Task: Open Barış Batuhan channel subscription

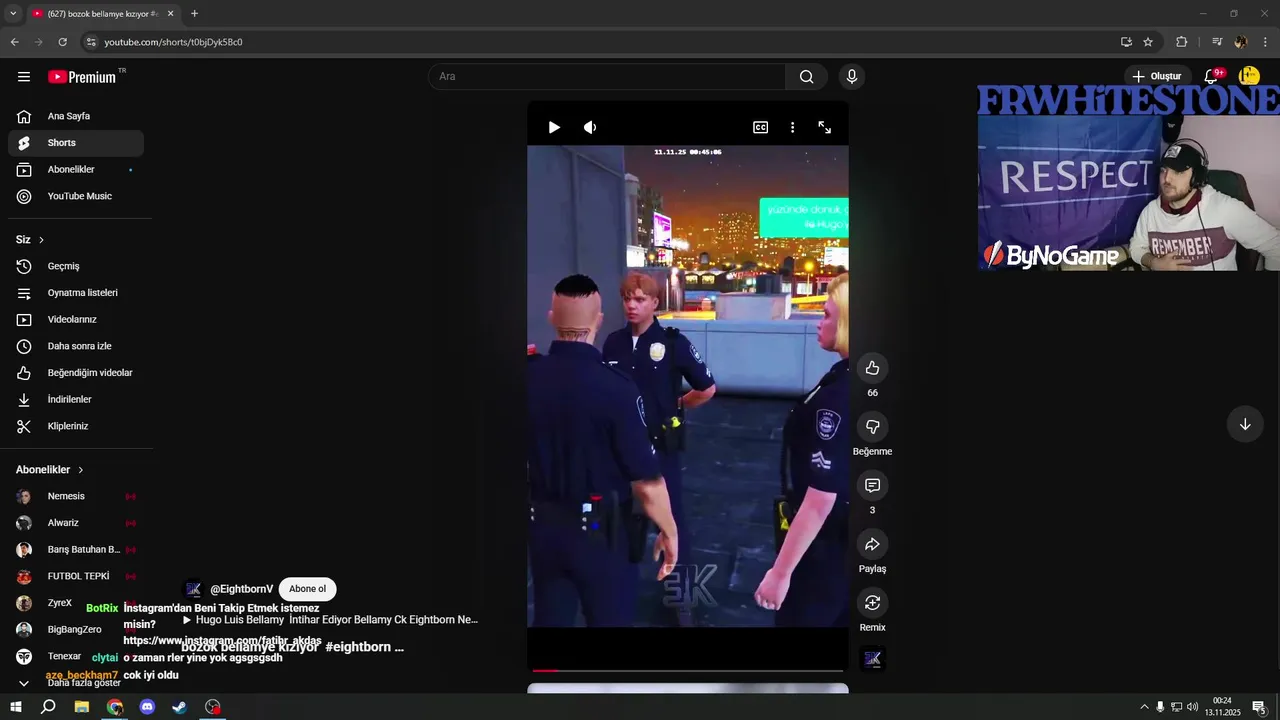Action: (76, 550)
